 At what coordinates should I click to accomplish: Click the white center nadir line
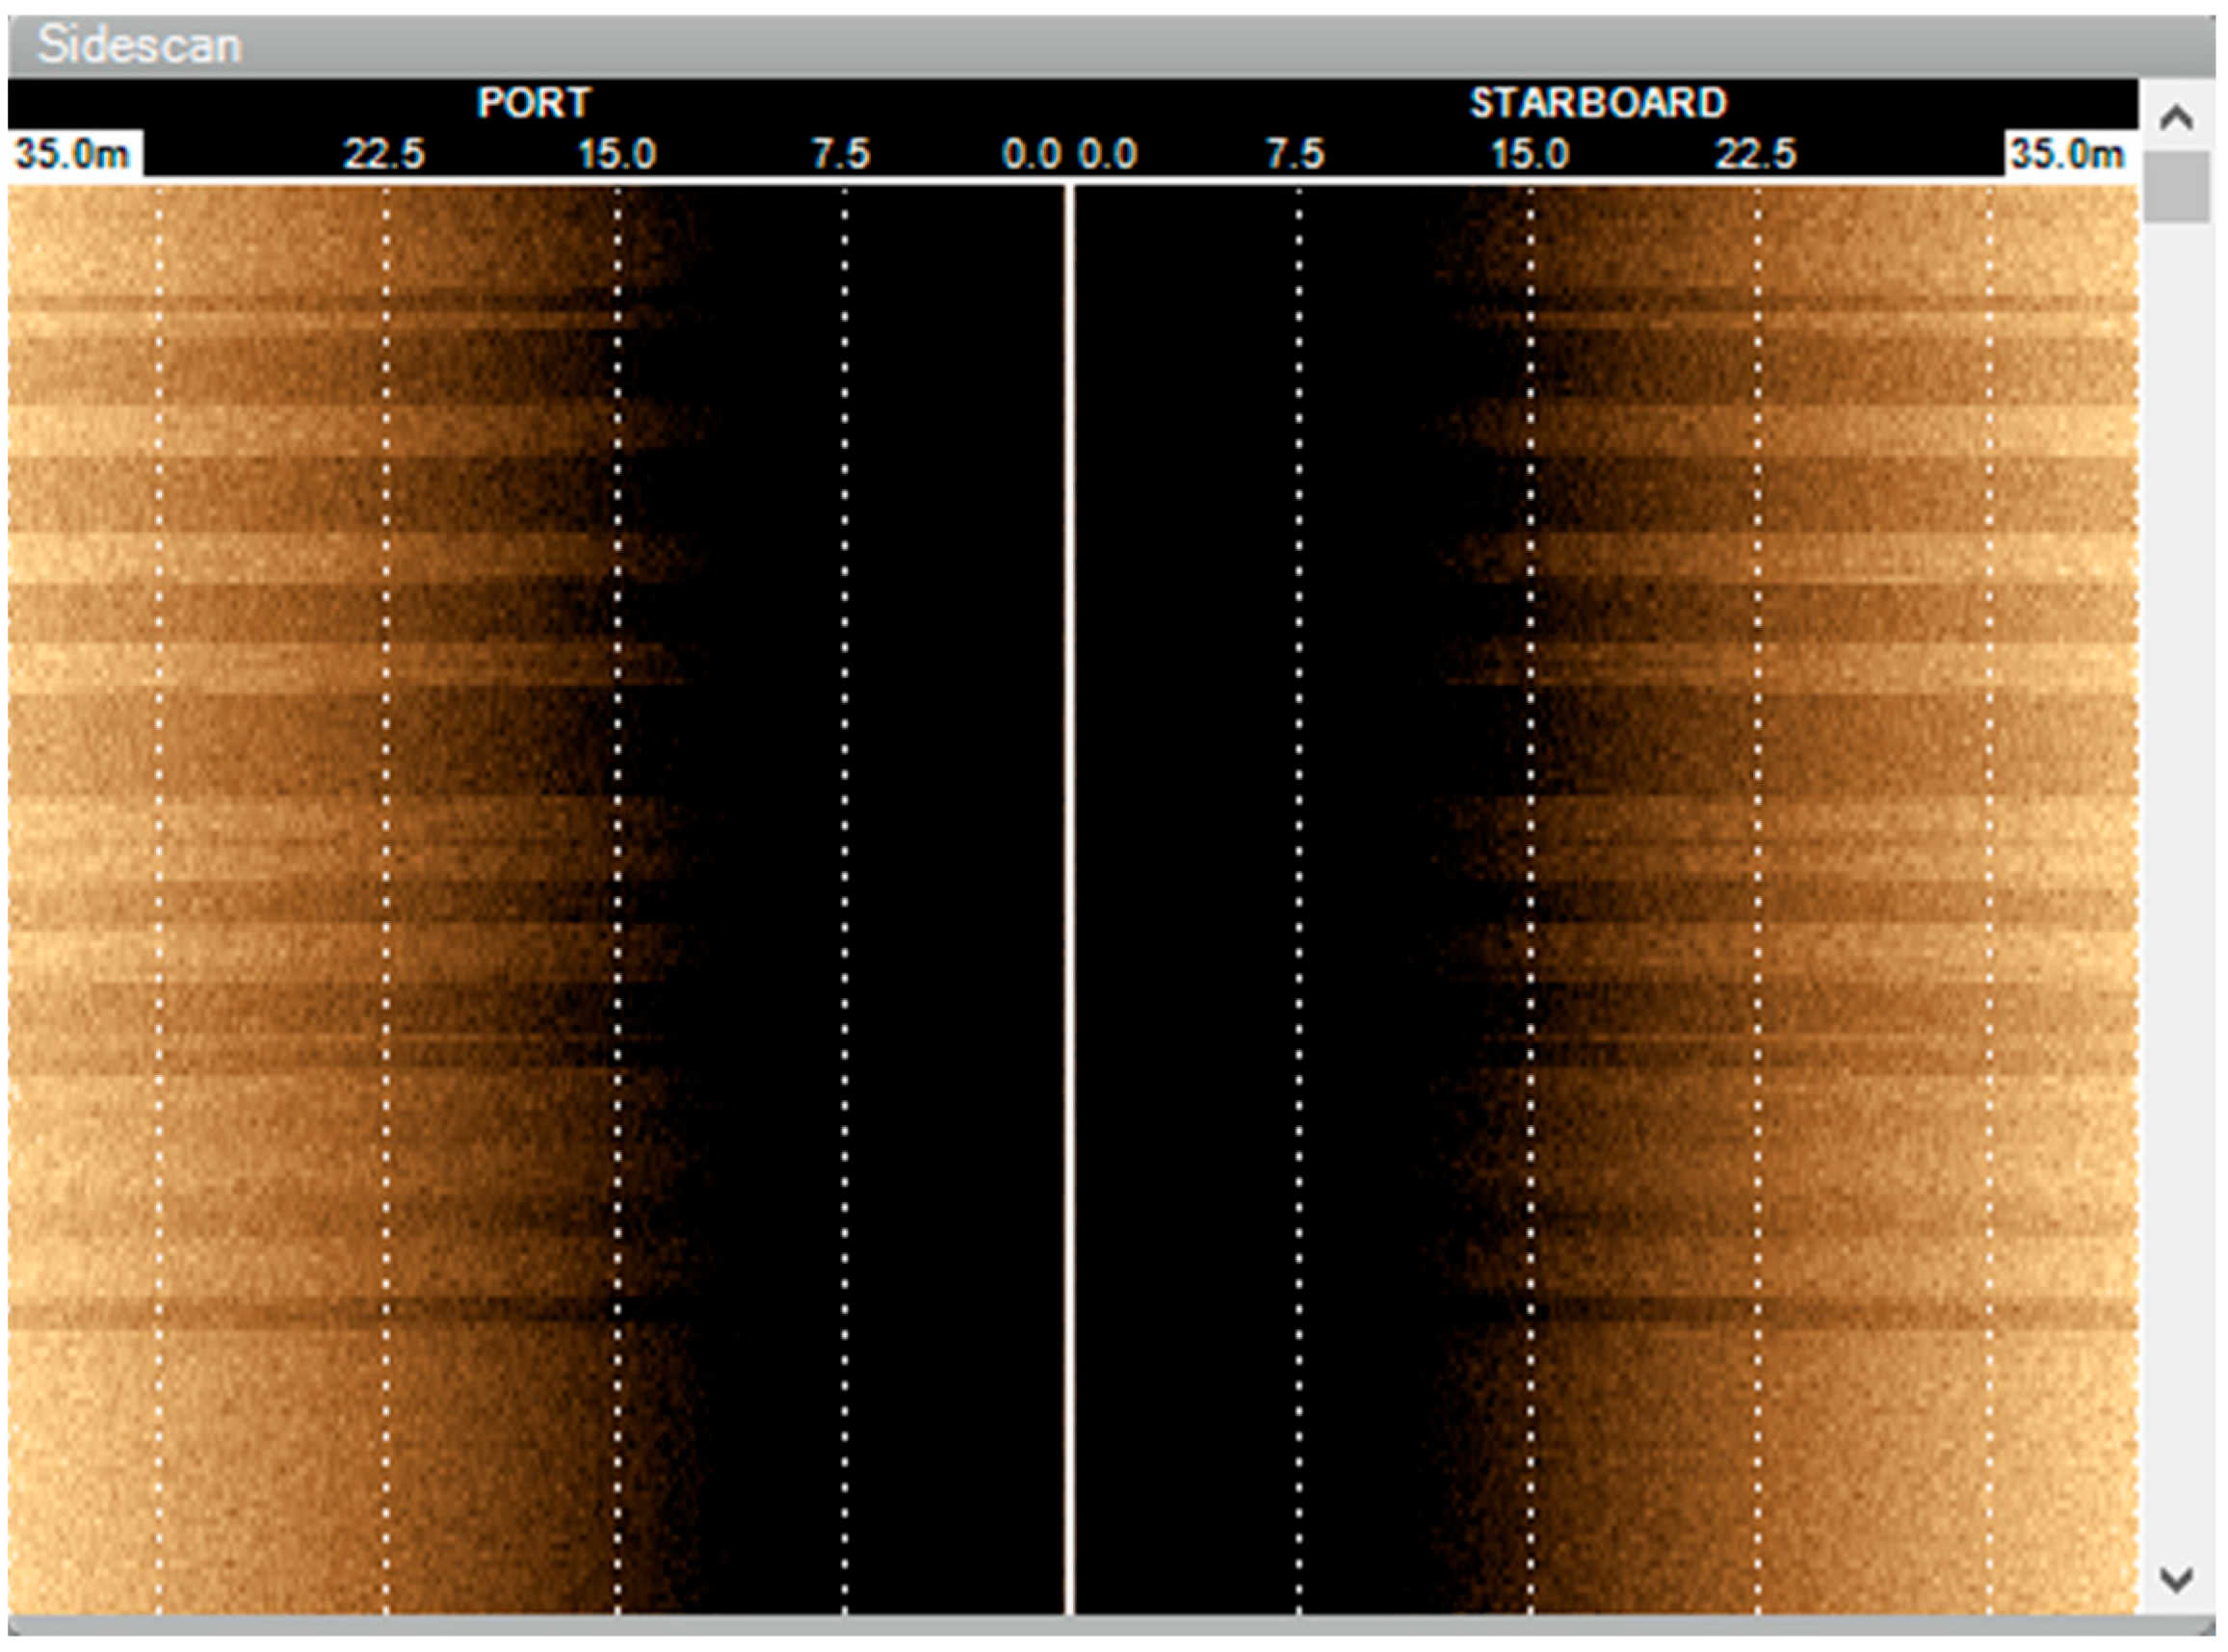tap(1069, 898)
